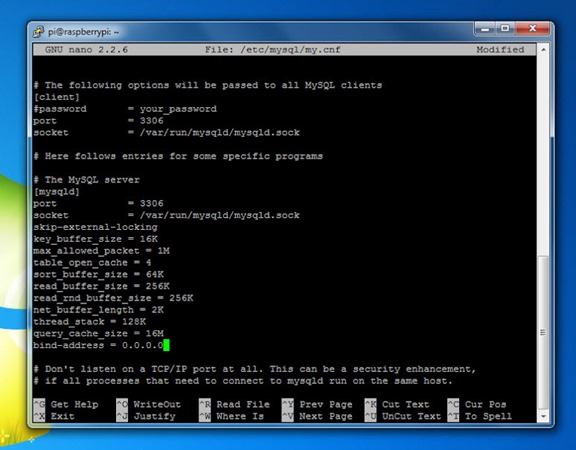
Task: Click the '# The MySQL server' comment
Action: 86,180
